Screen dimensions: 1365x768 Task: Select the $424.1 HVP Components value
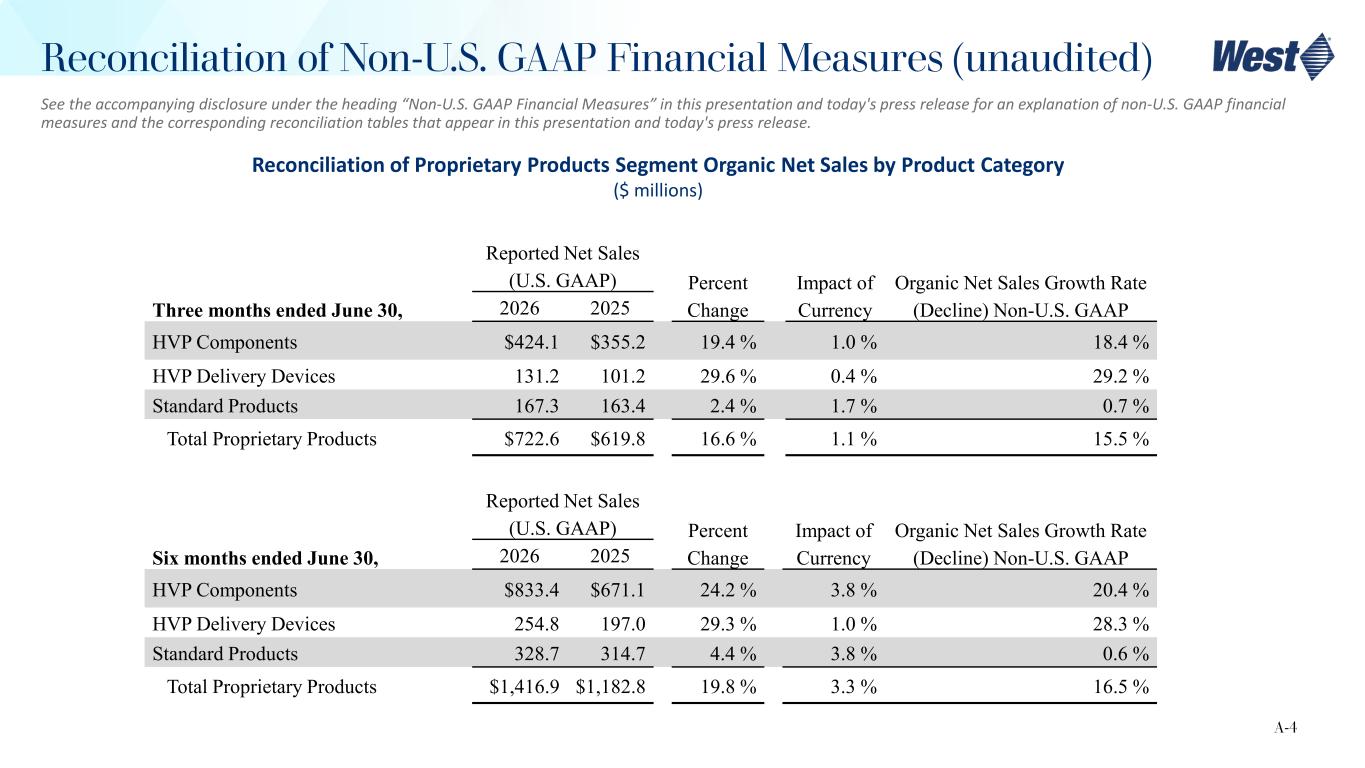click(x=532, y=343)
